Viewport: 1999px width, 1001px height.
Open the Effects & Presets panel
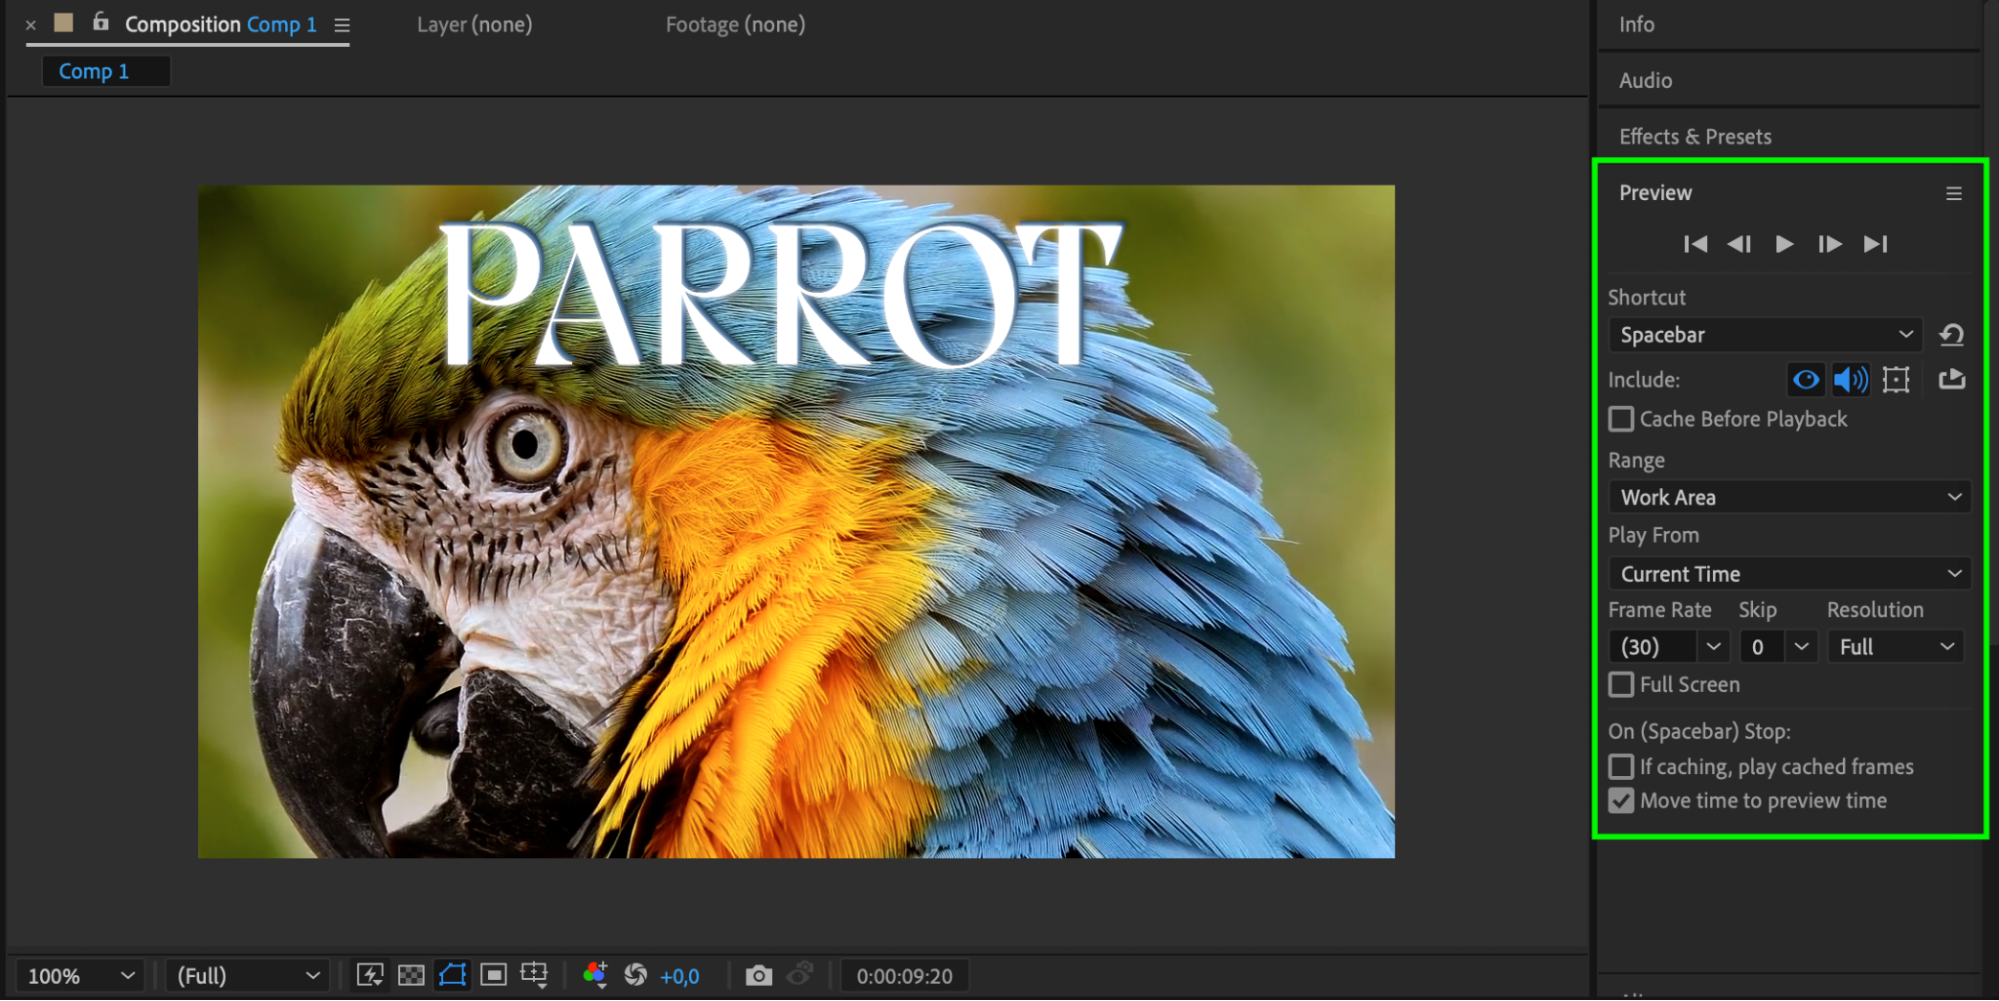click(1695, 137)
